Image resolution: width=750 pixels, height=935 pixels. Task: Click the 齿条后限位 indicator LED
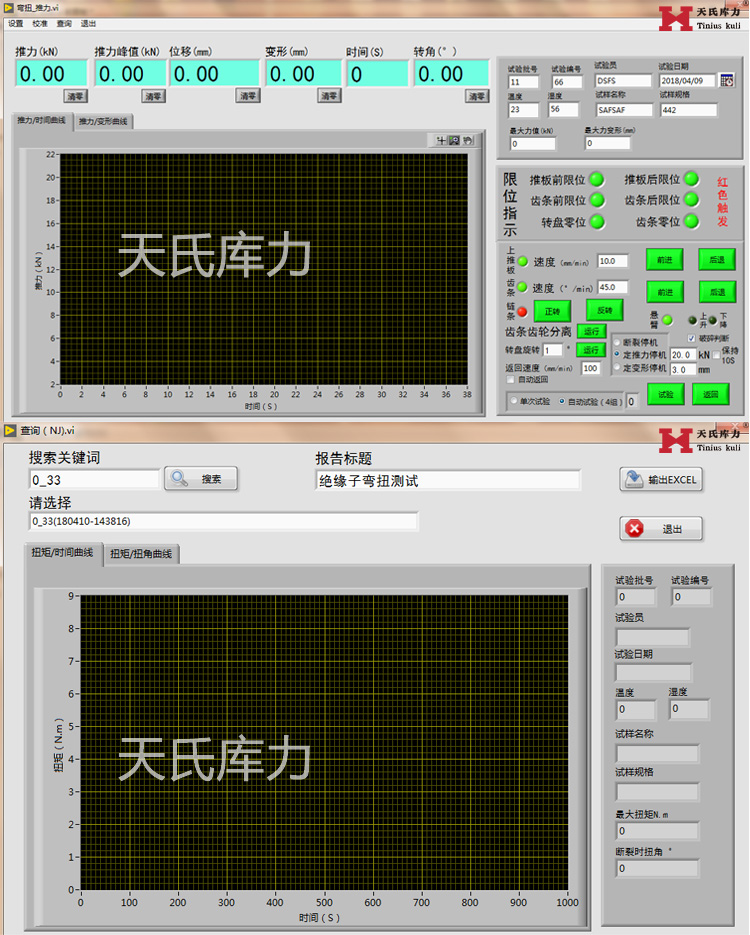coord(691,199)
